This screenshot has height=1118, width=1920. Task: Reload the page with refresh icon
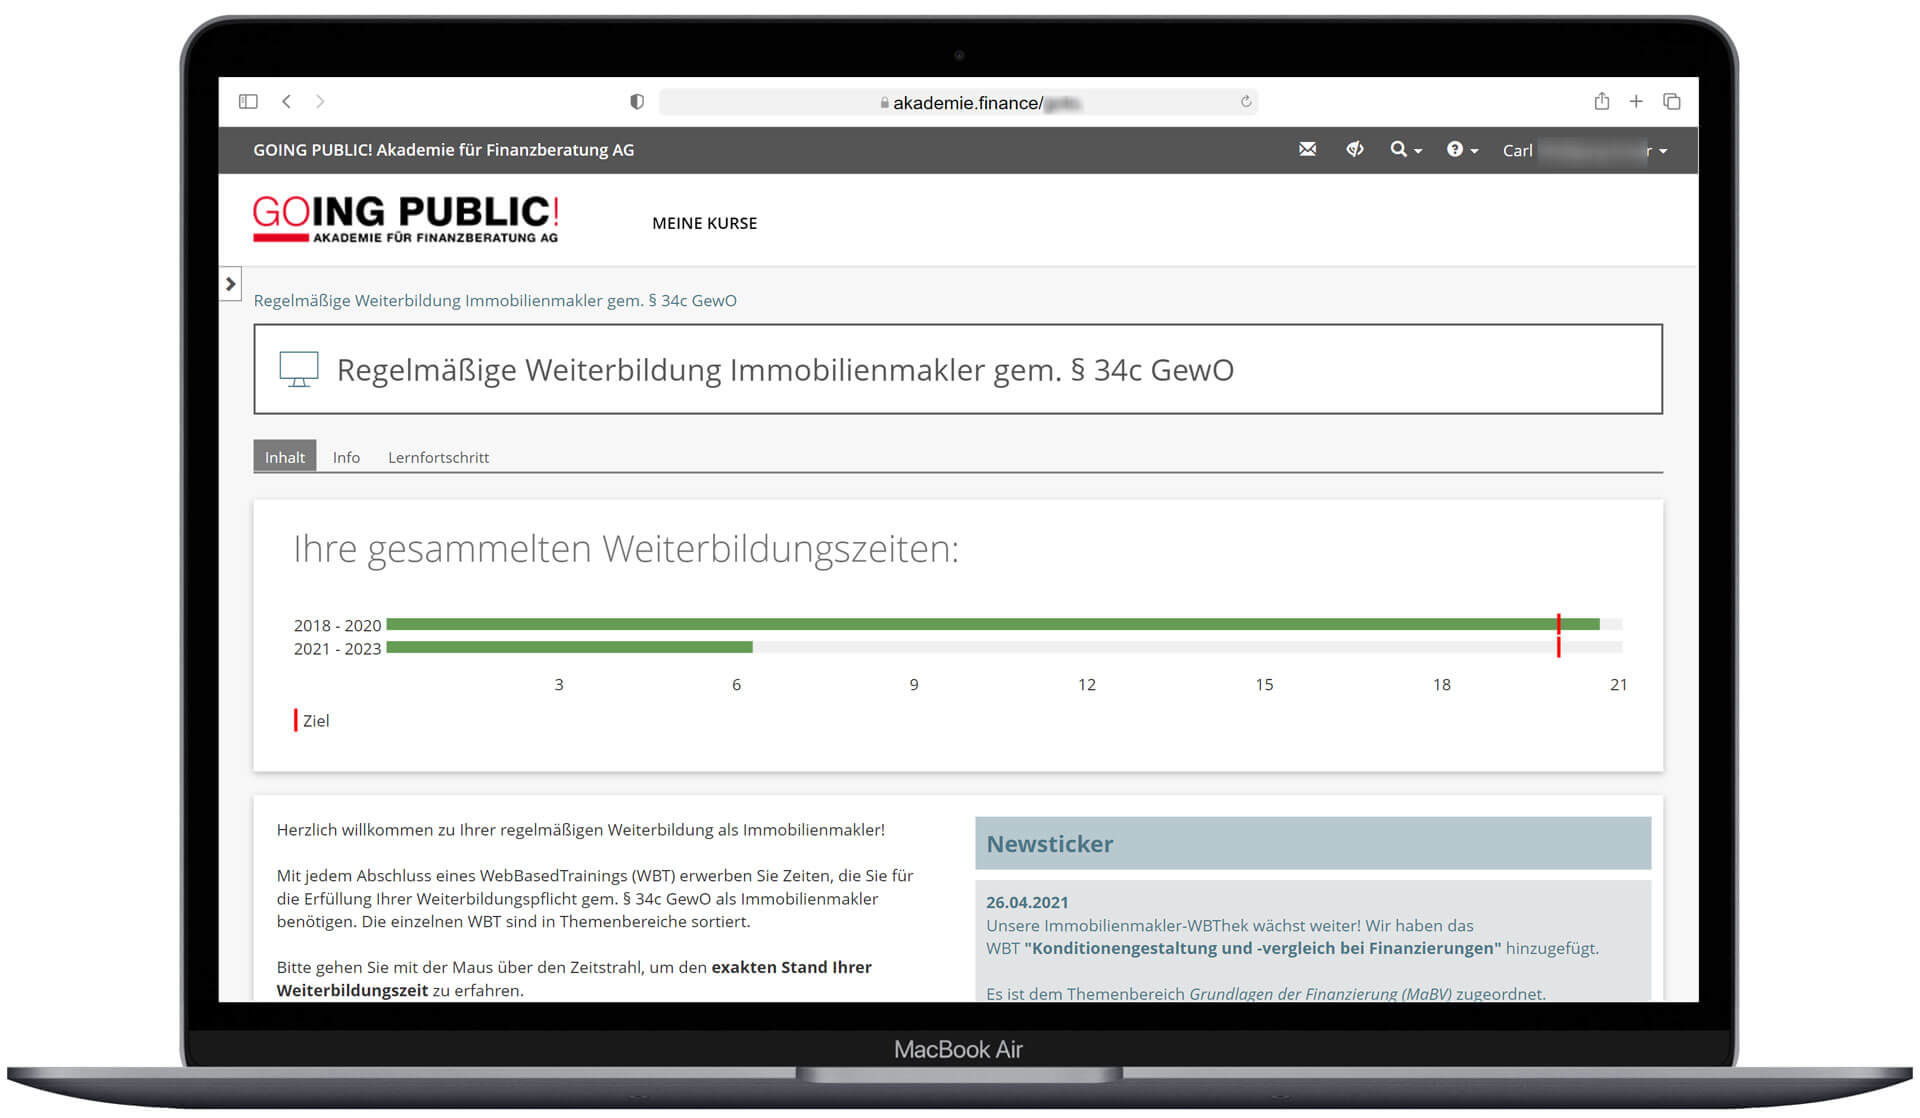1245,101
